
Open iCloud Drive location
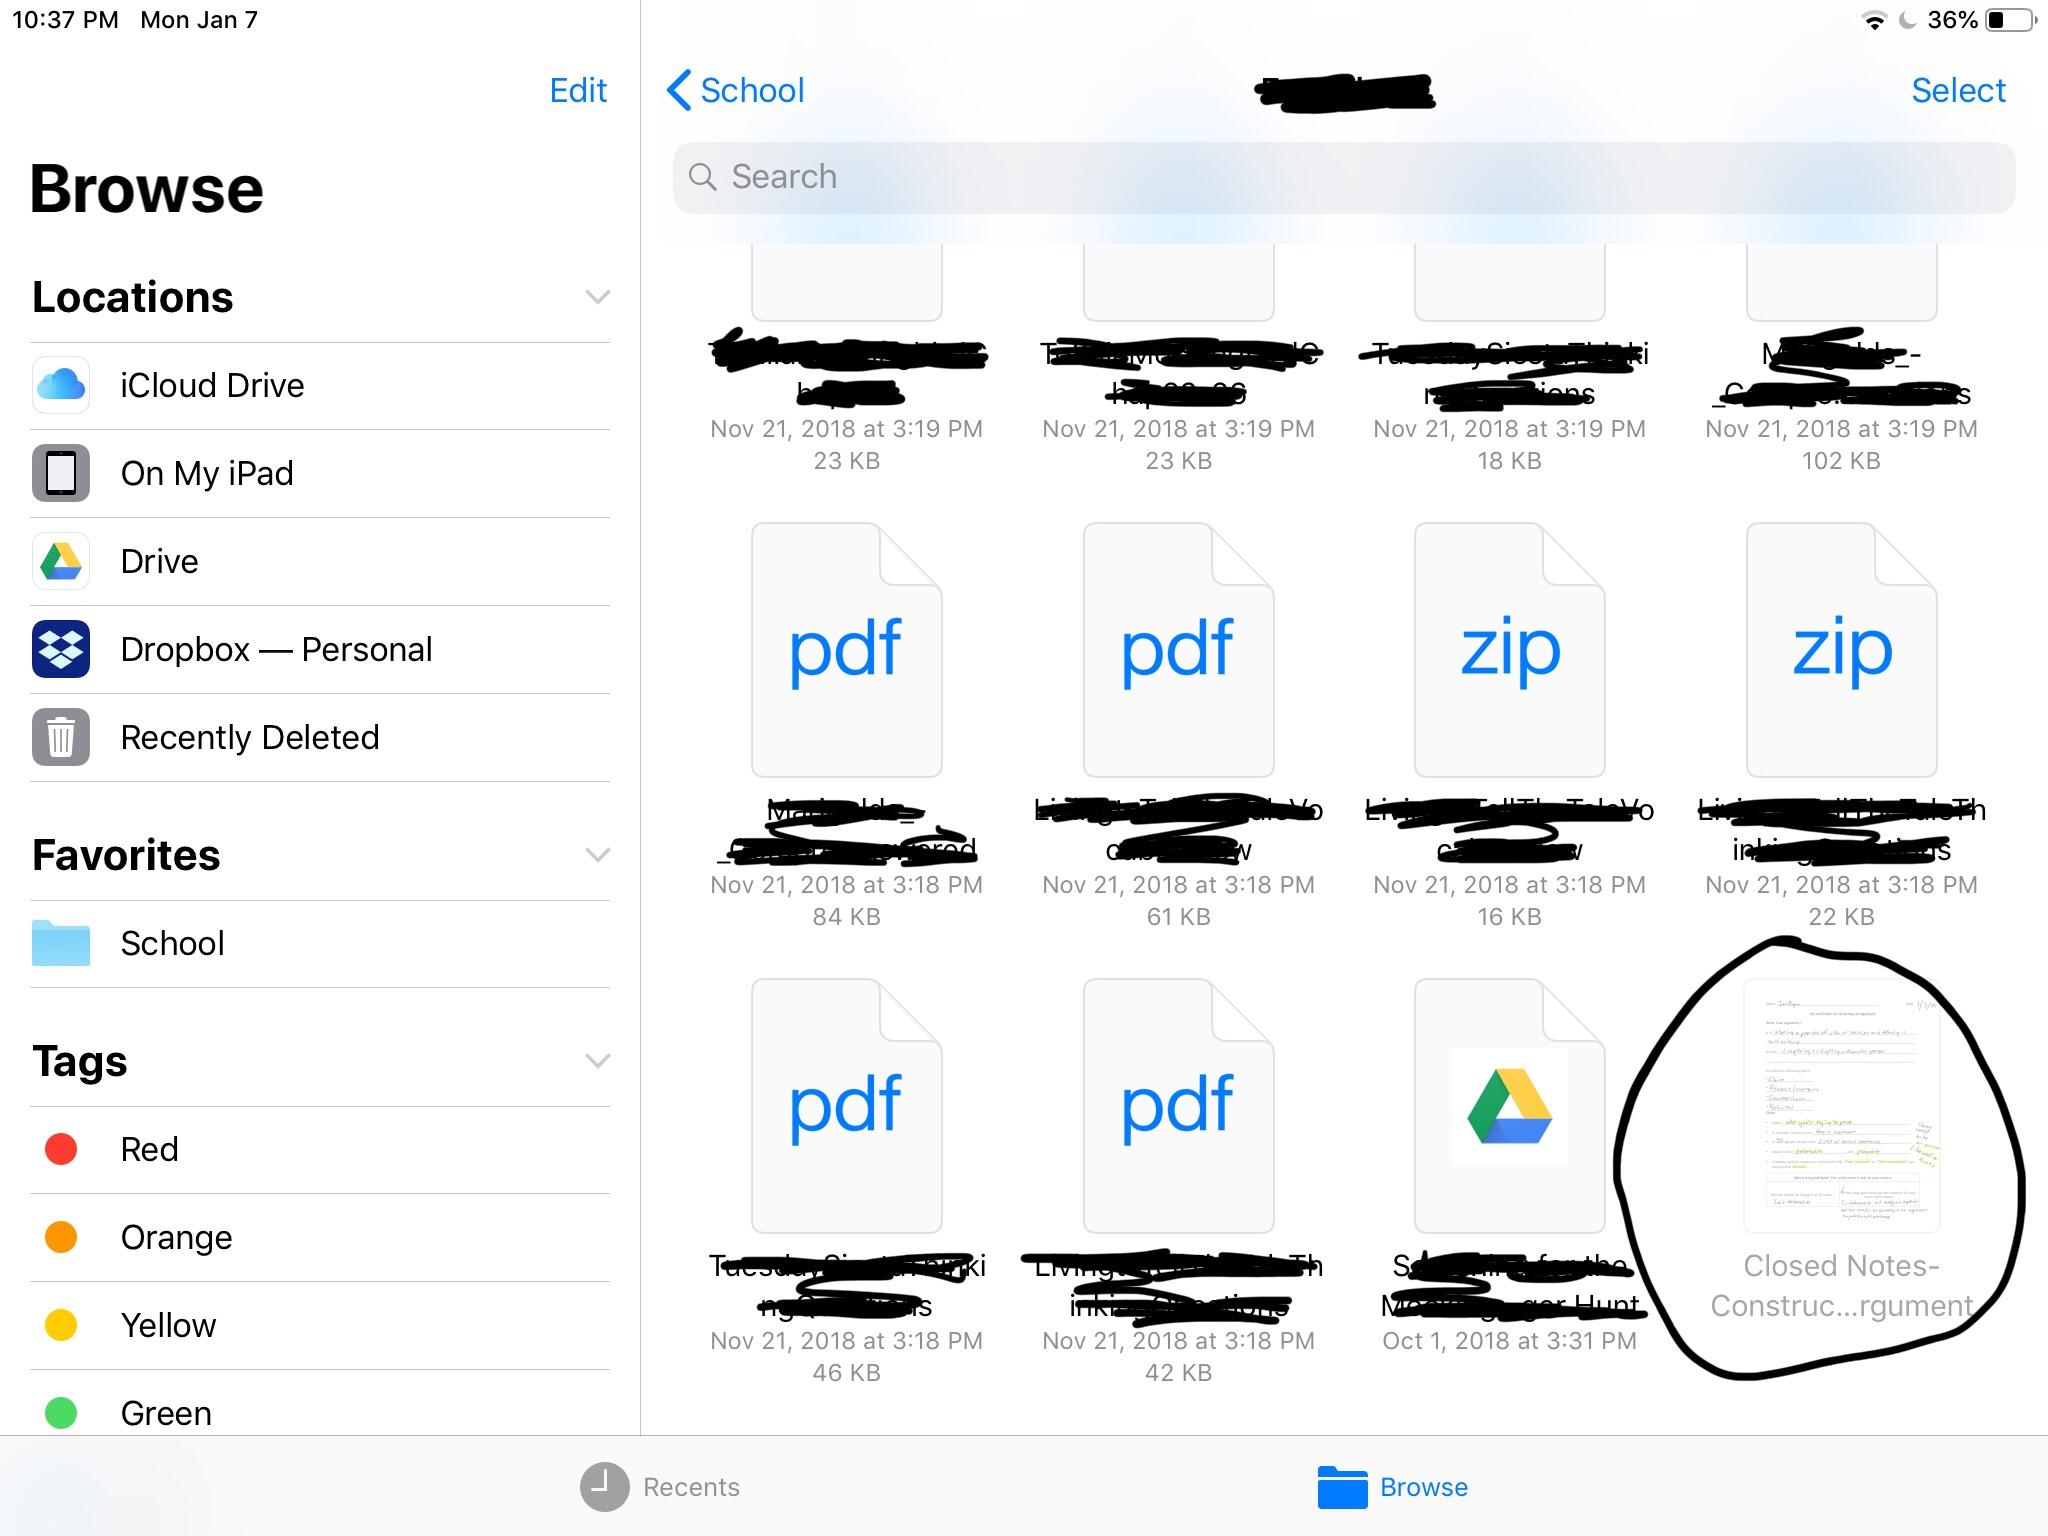coord(212,386)
